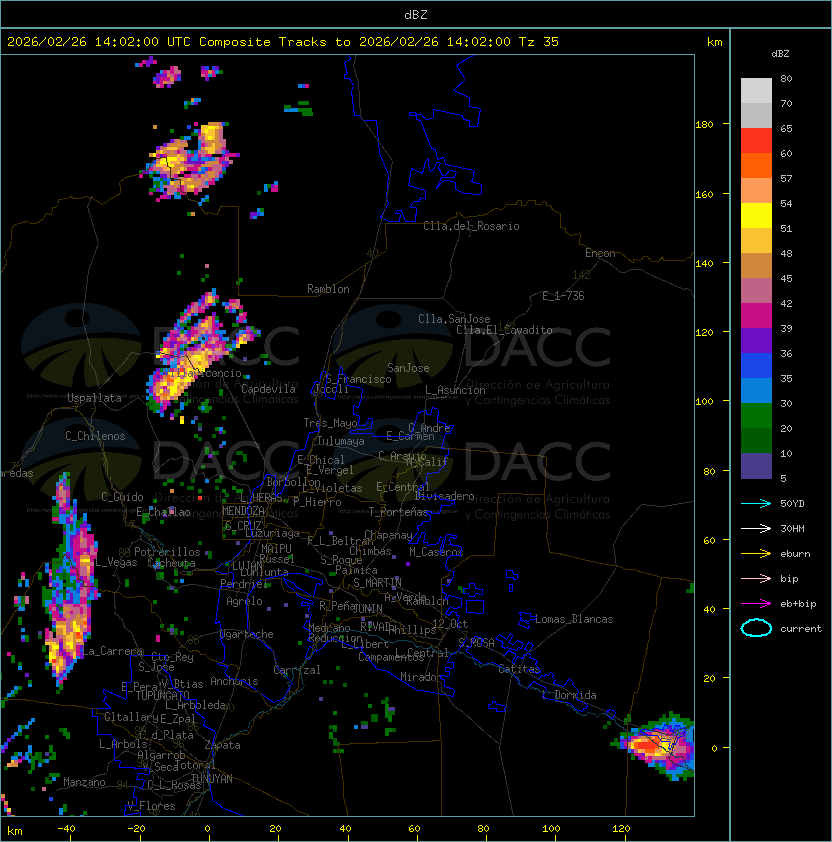
Task: Select the royal blue 35-36 dBZ swatch
Action: pyautogui.click(x=756, y=365)
